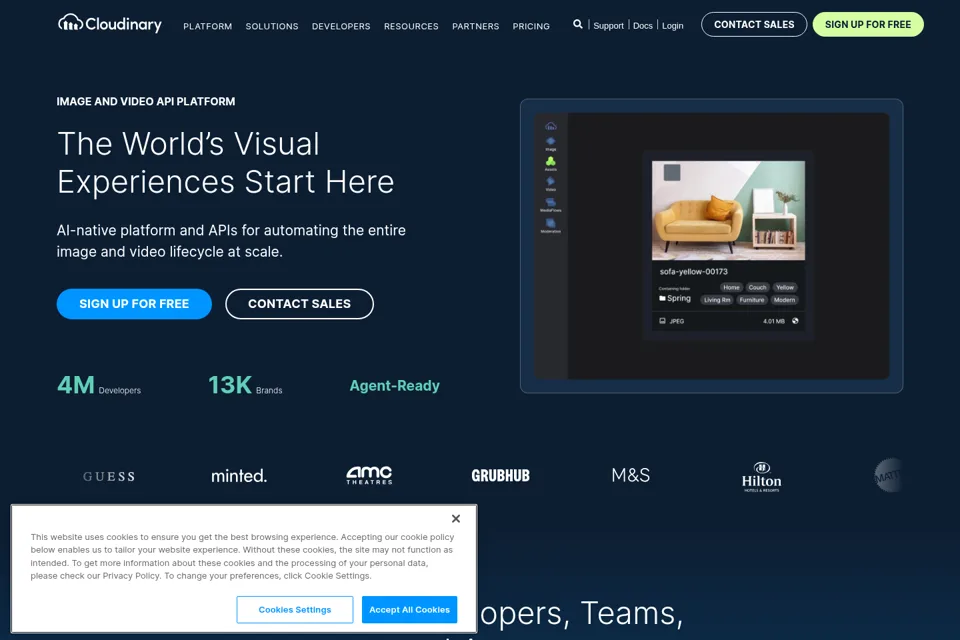Screen dimensions: 960x640
Task: Open Cookies Settings
Action: [294, 609]
